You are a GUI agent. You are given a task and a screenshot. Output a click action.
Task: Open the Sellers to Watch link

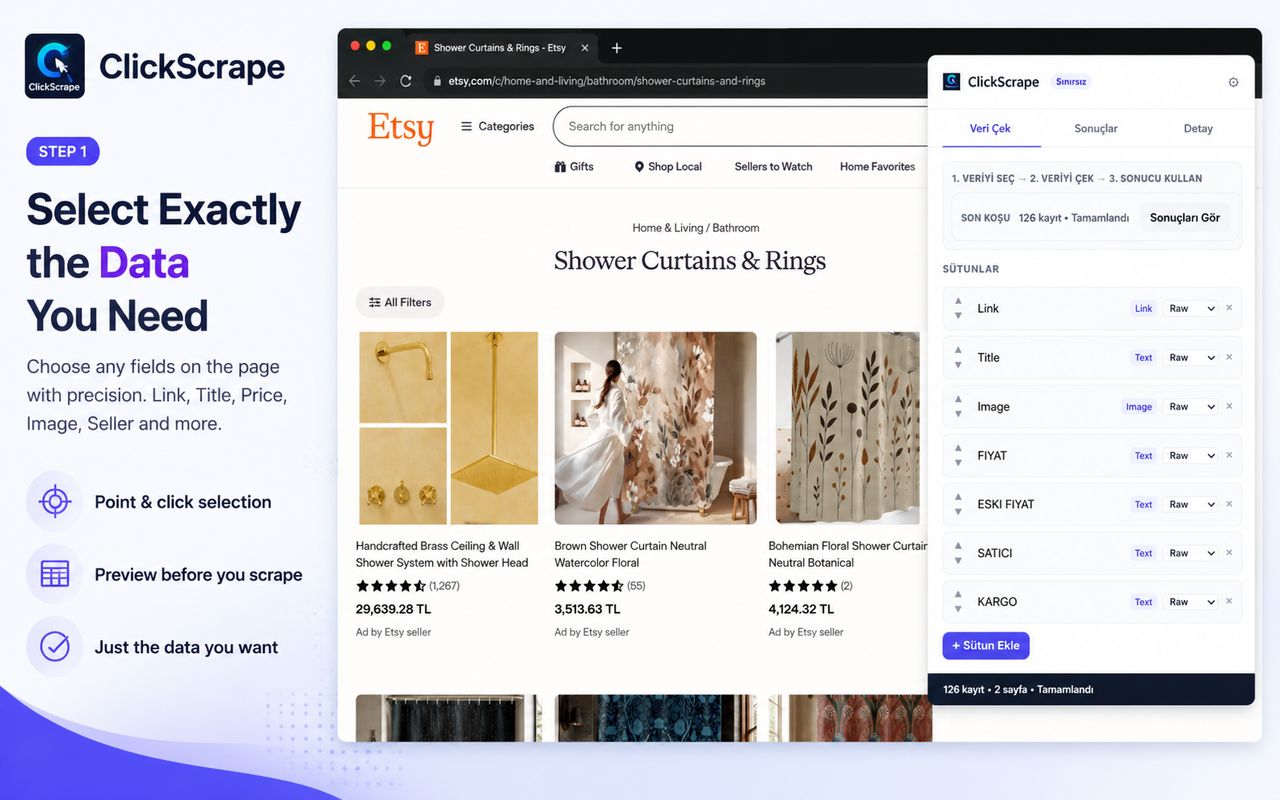[x=773, y=167]
